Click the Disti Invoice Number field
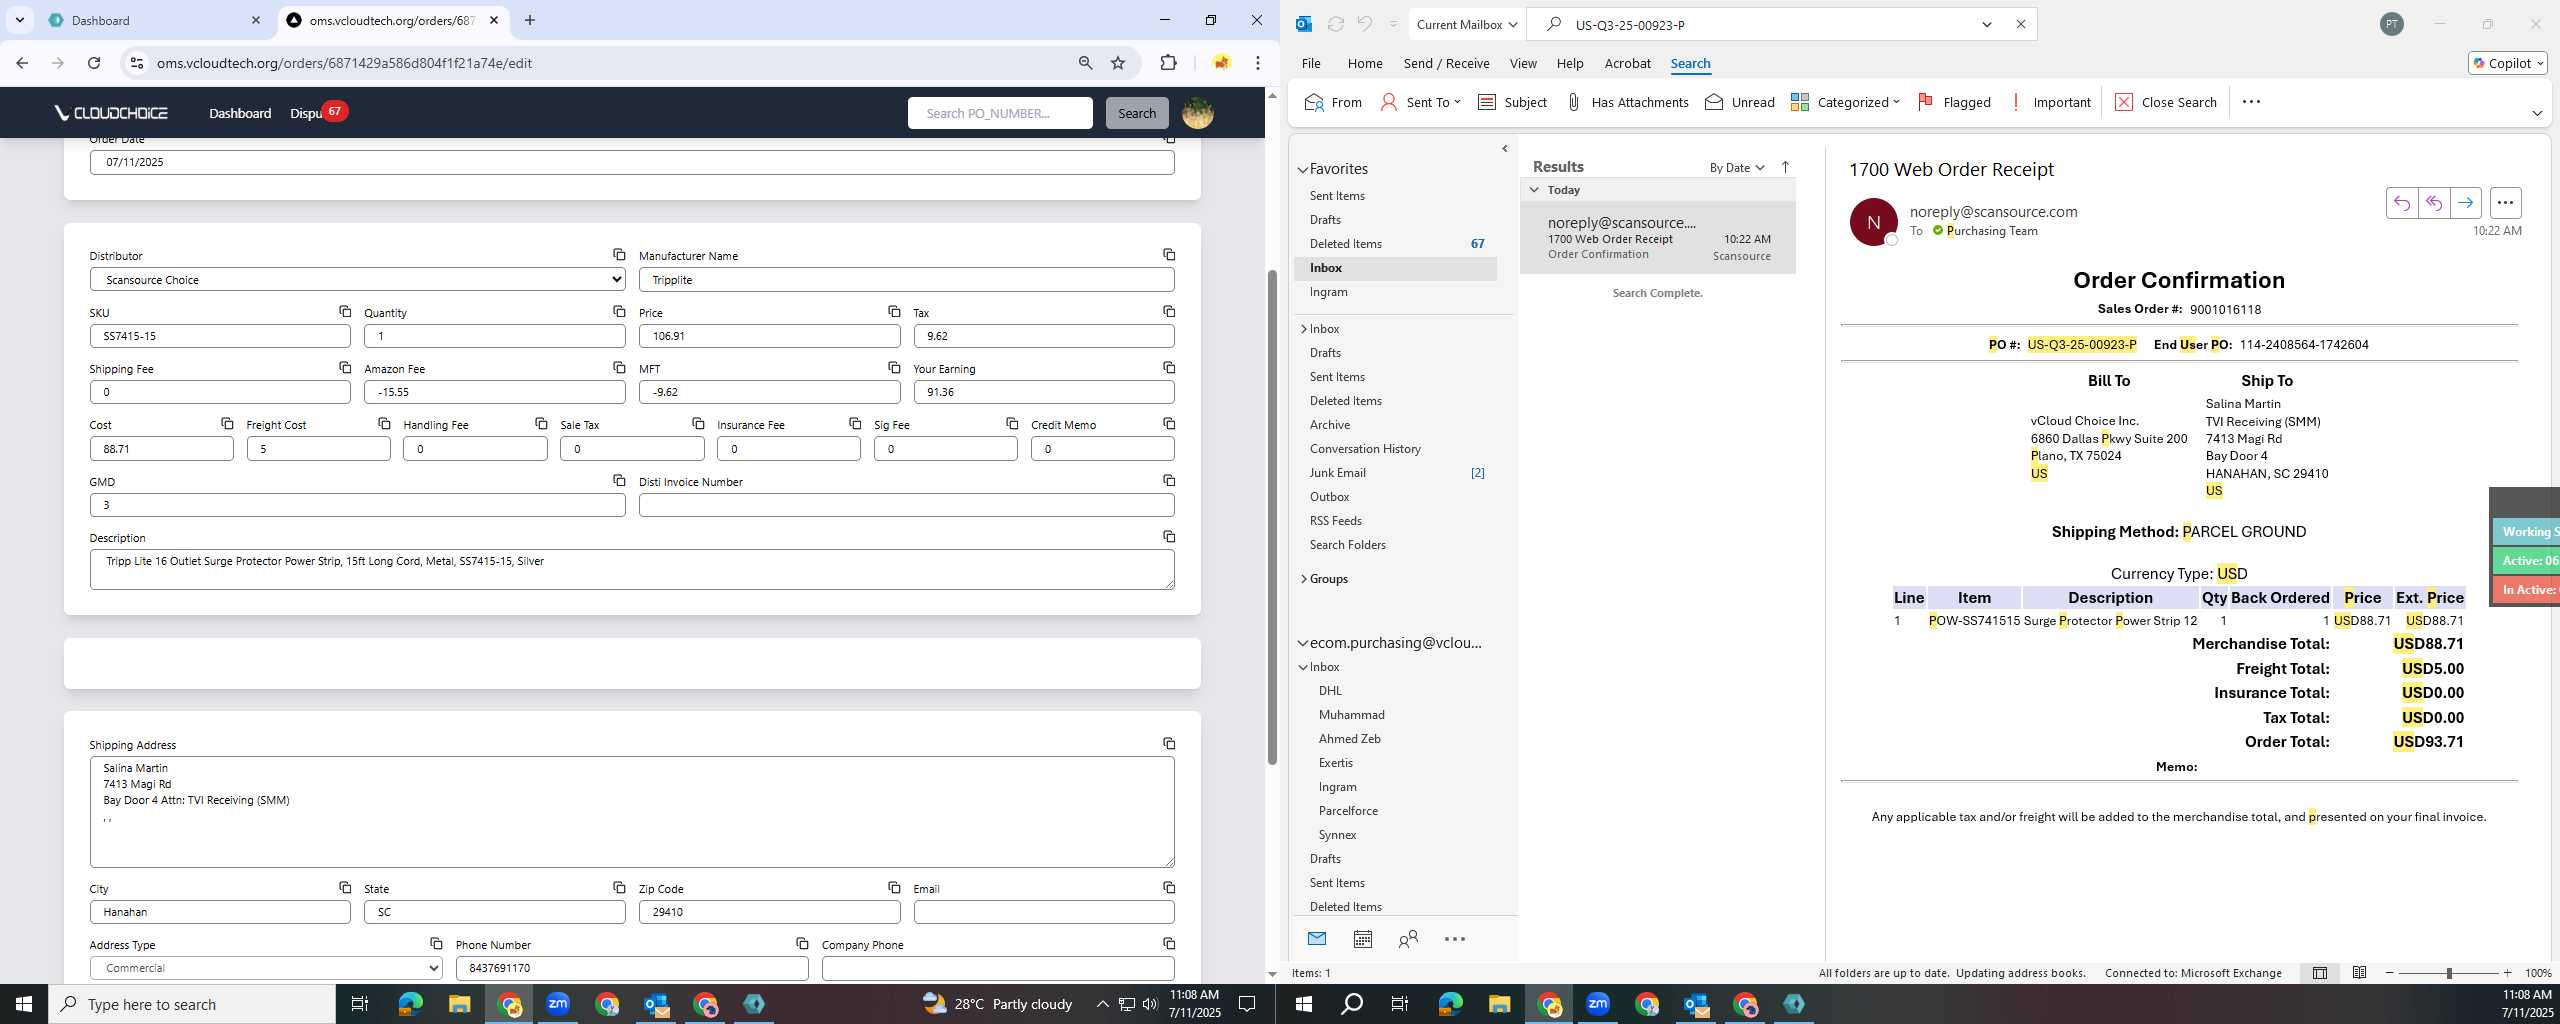Image resolution: width=2560 pixels, height=1024 pixels. coord(906,505)
